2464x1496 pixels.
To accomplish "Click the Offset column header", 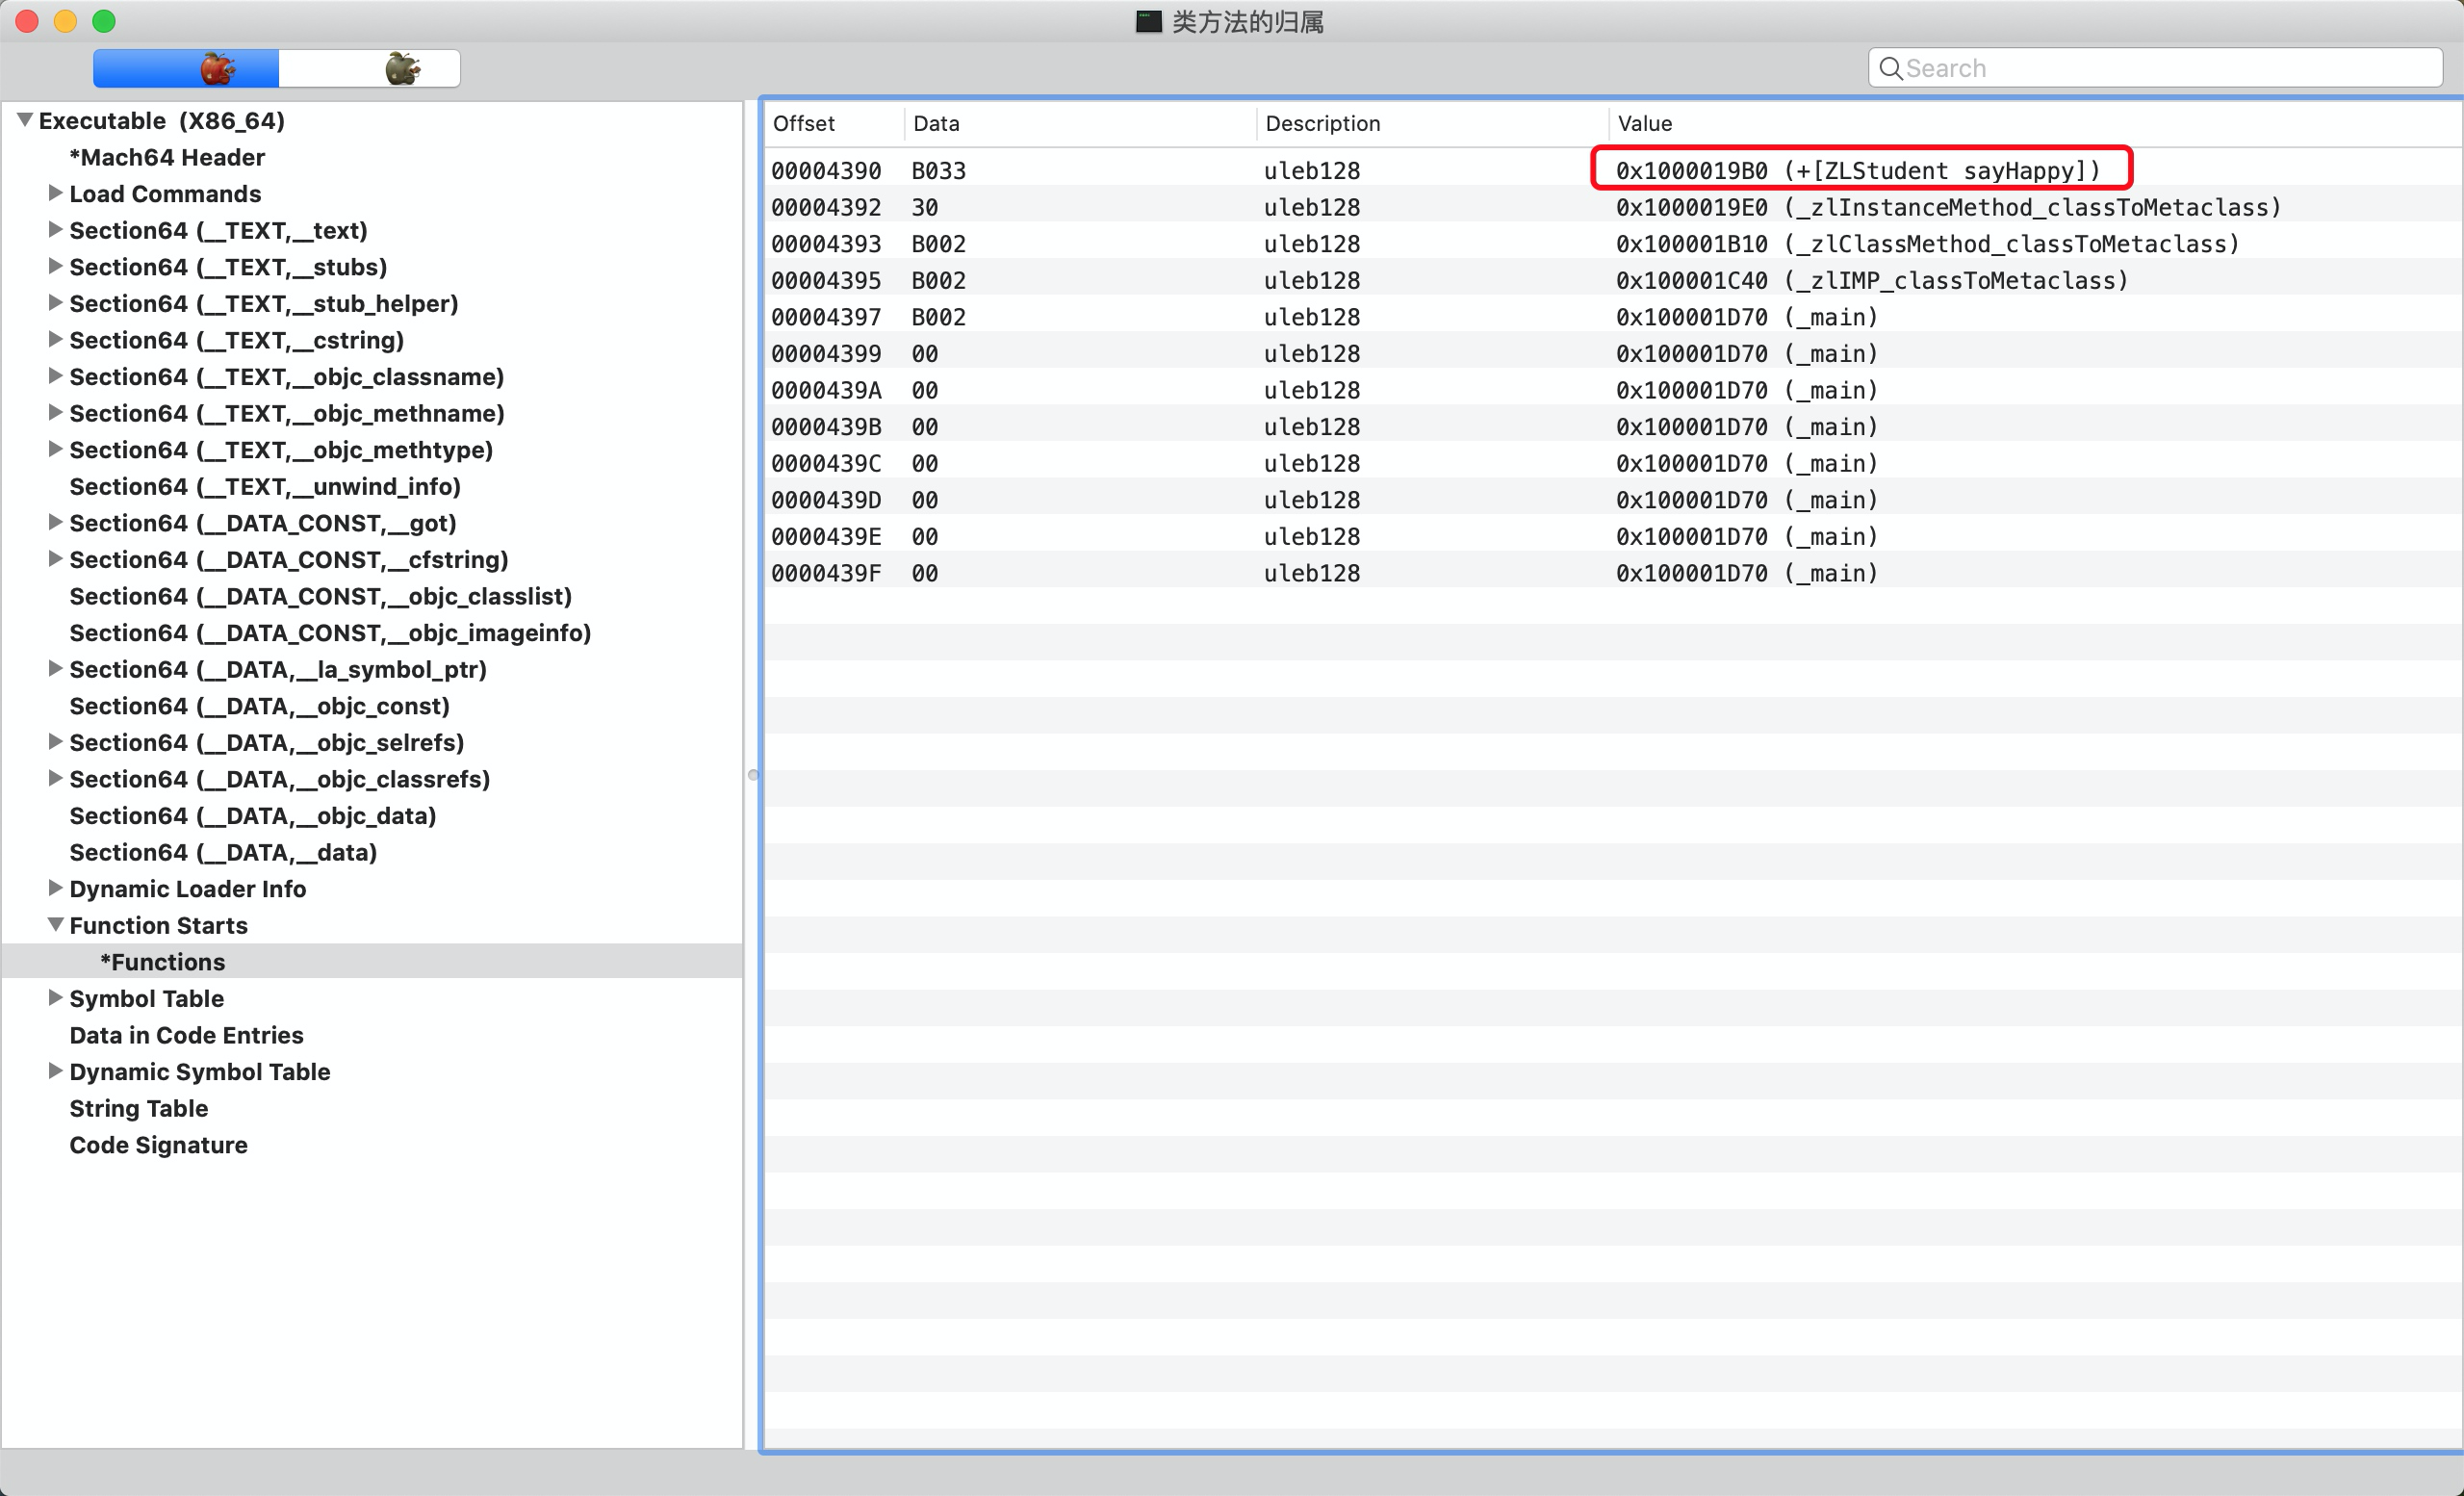I will point(804,123).
